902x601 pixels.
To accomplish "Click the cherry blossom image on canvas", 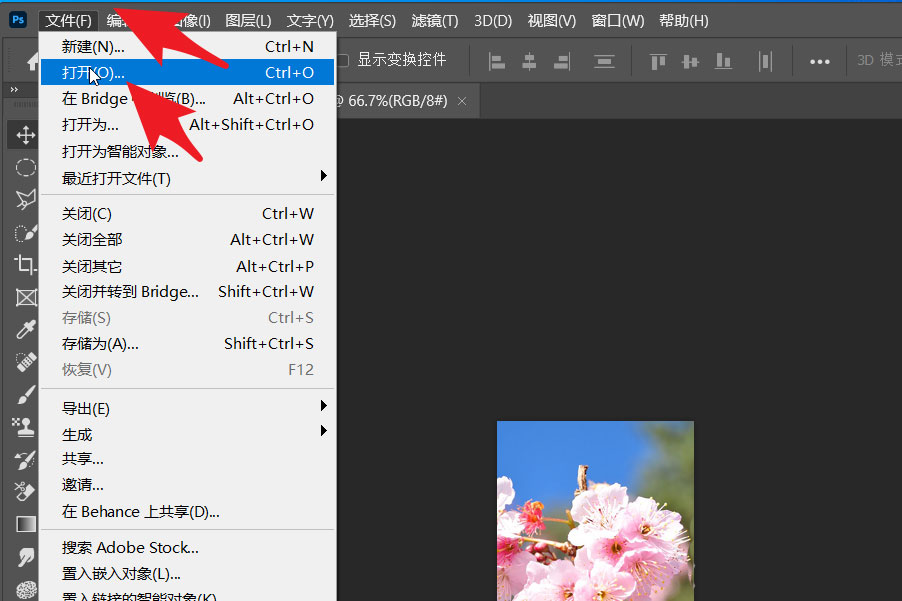I will click(595, 511).
